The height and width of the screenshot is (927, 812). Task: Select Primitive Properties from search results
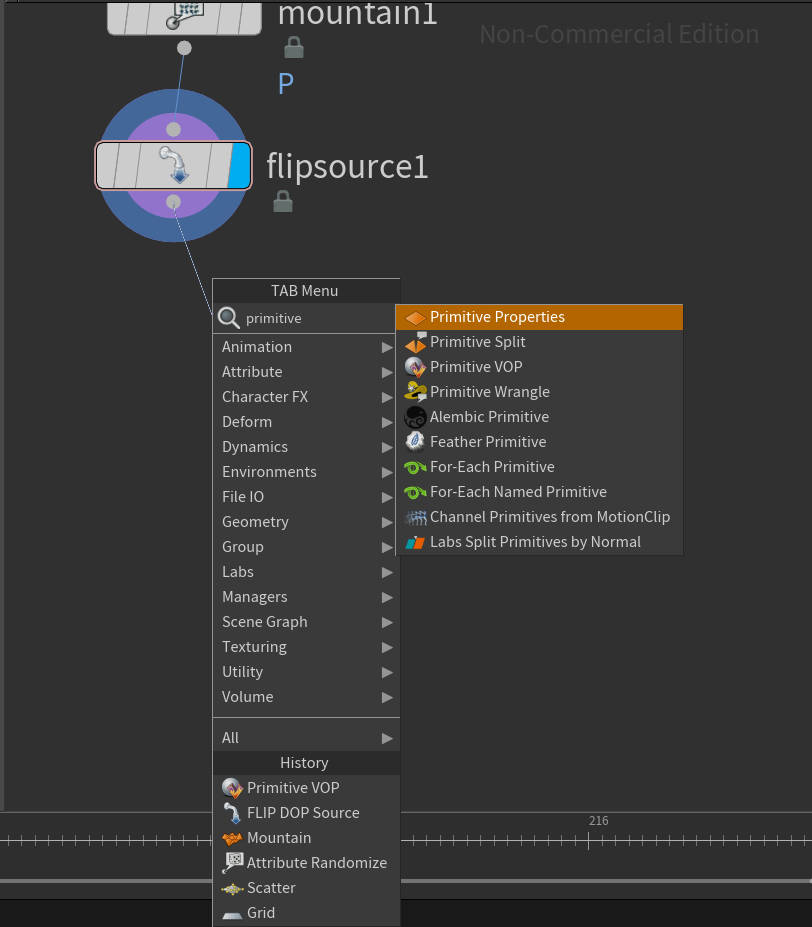(539, 317)
